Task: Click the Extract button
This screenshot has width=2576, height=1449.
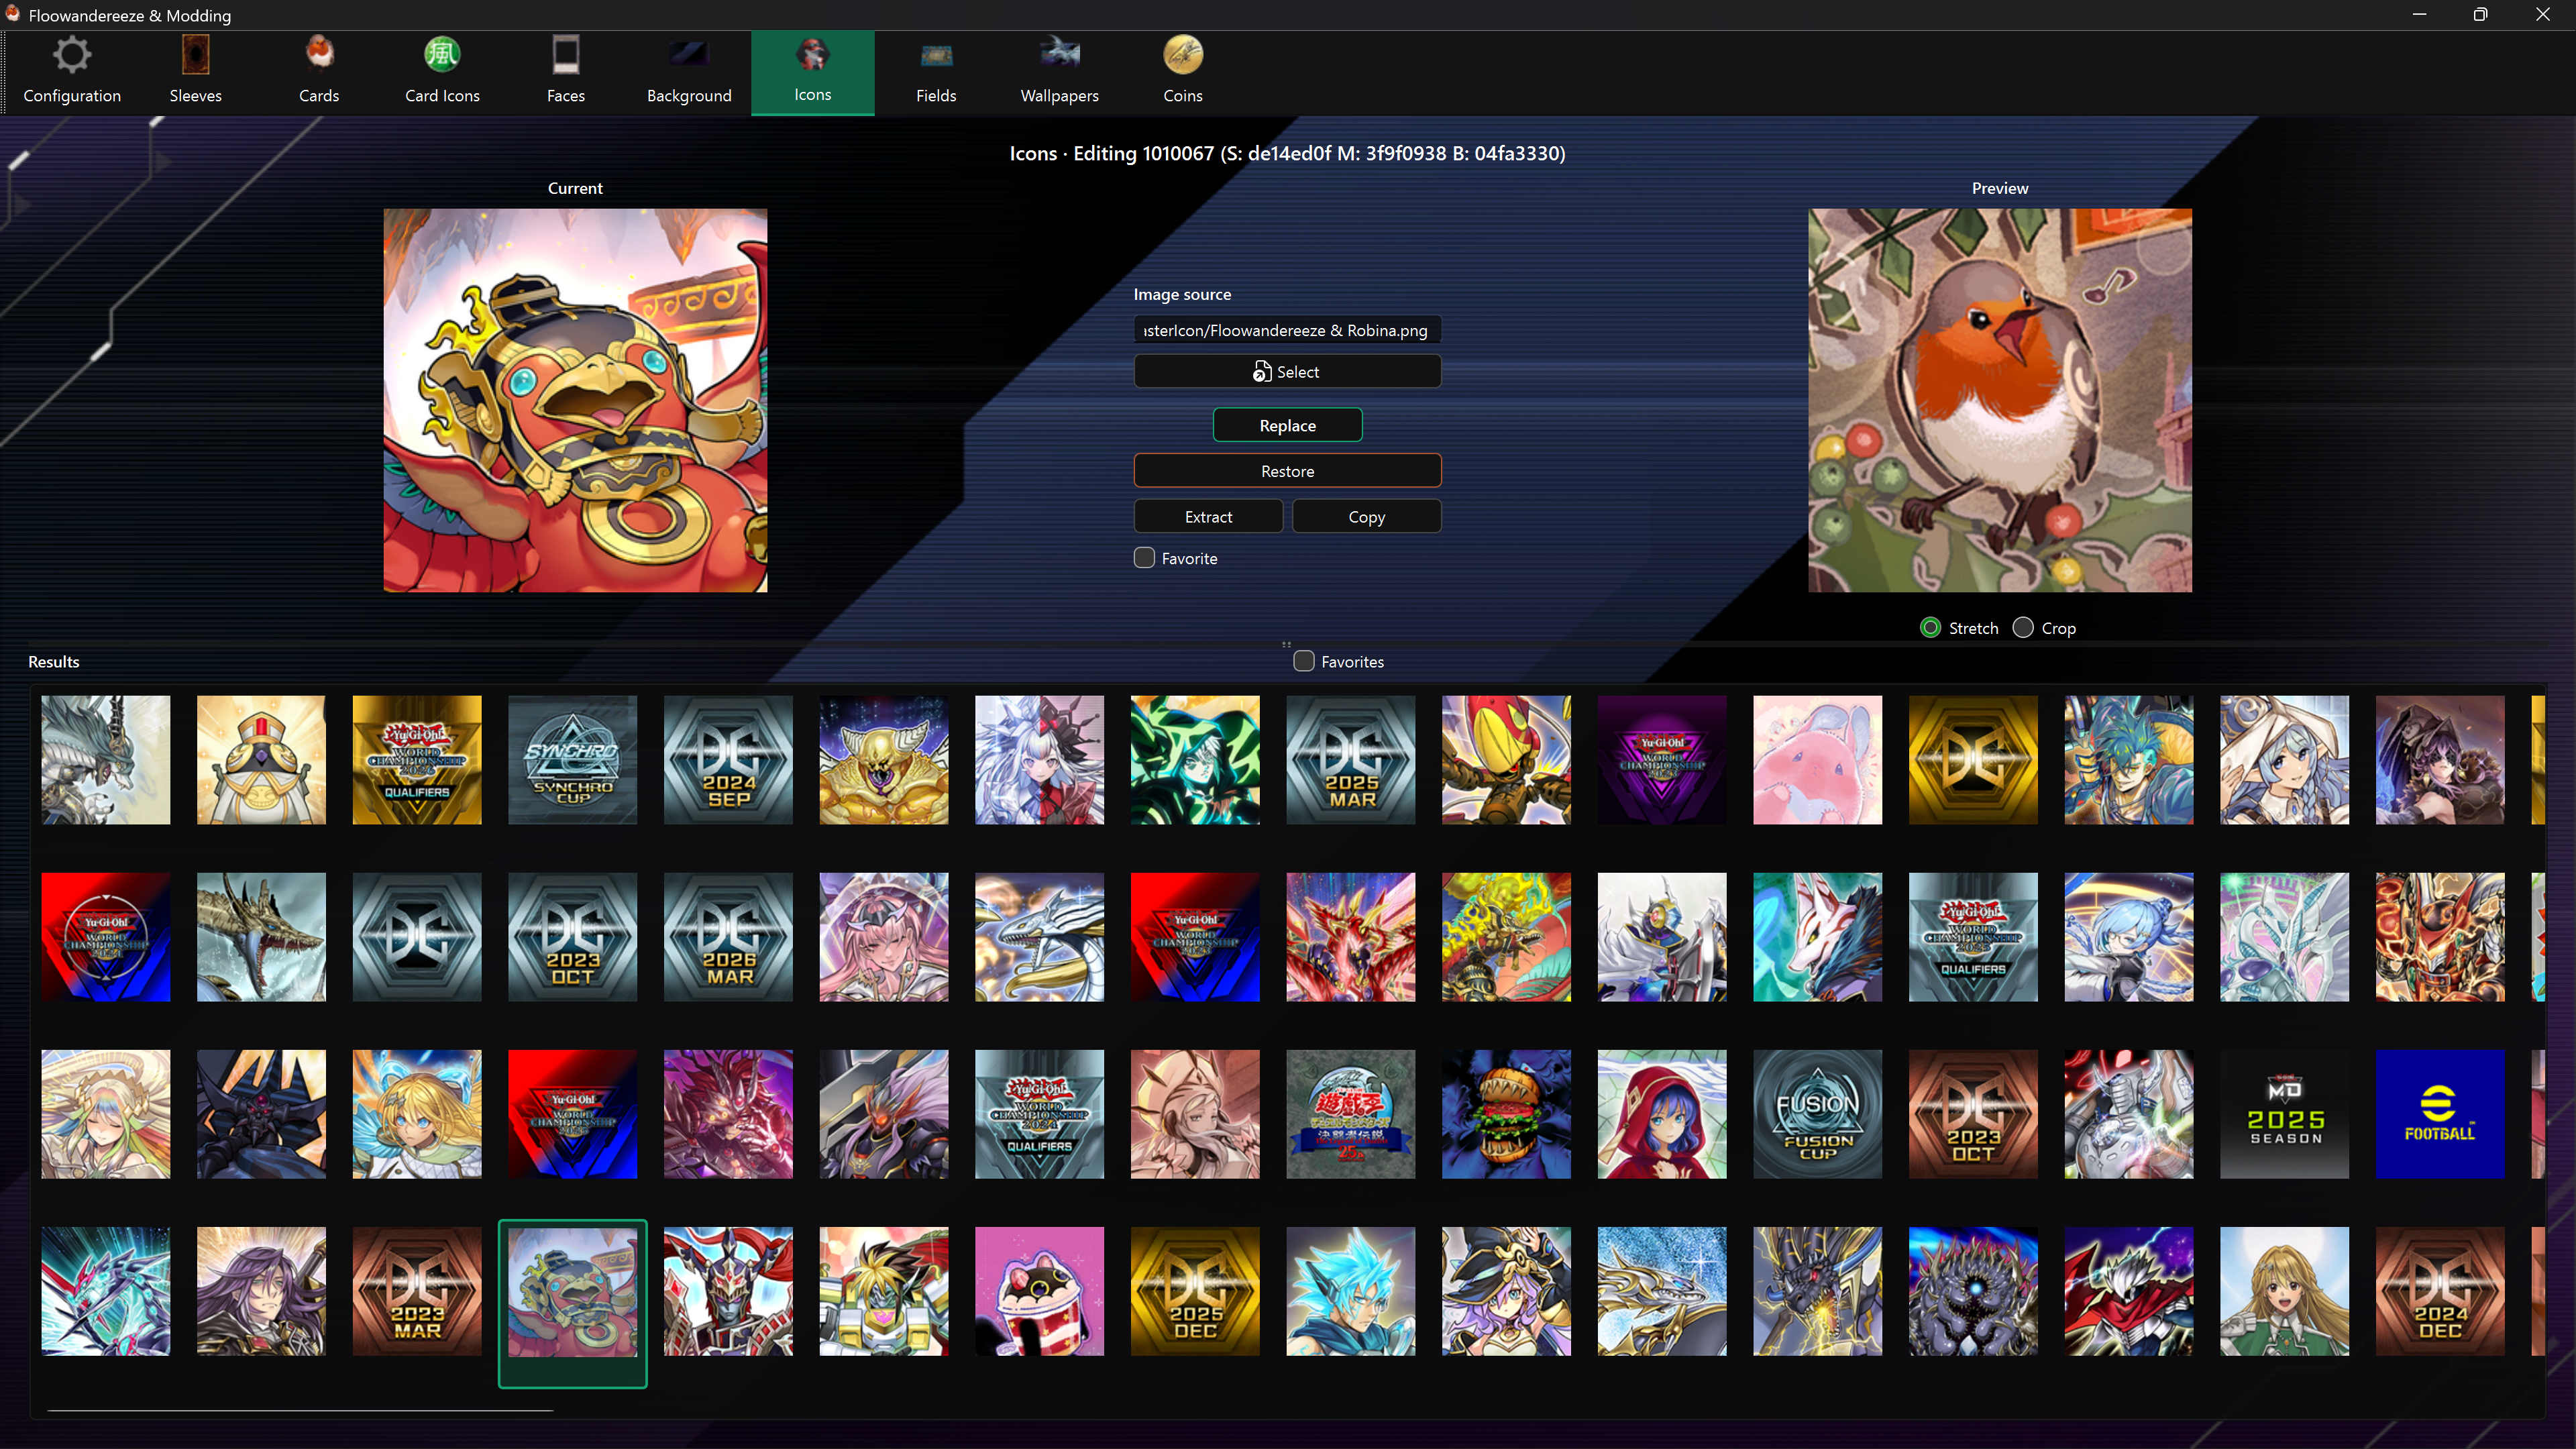Action: (x=1208, y=517)
